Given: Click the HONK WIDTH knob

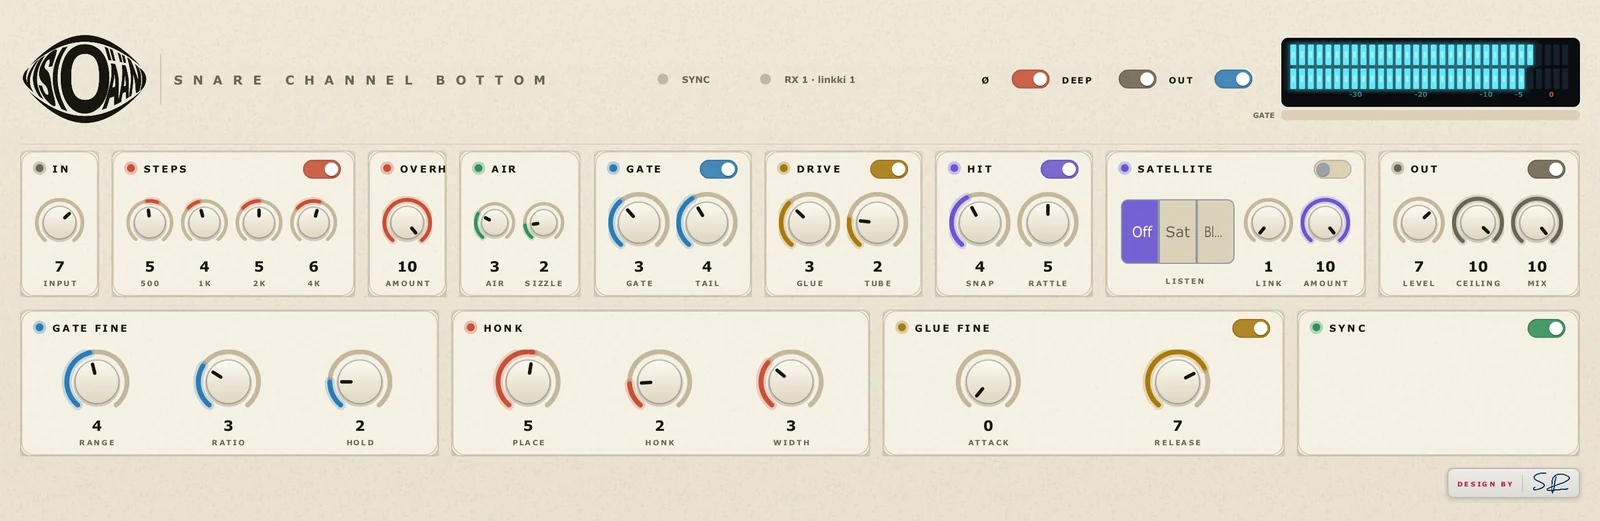Looking at the screenshot, I should (791, 381).
